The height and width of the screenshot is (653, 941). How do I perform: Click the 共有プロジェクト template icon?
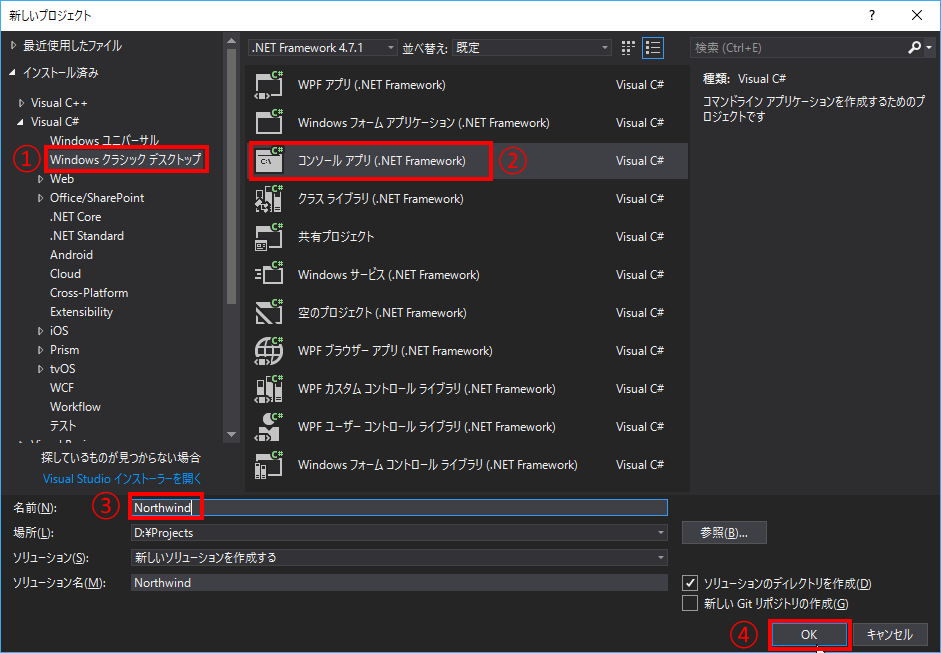pyautogui.click(x=268, y=236)
